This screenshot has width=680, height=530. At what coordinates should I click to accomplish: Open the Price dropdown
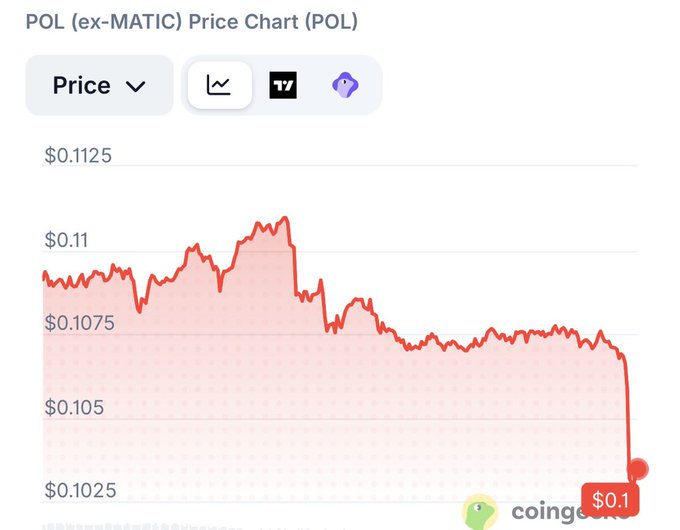99,85
